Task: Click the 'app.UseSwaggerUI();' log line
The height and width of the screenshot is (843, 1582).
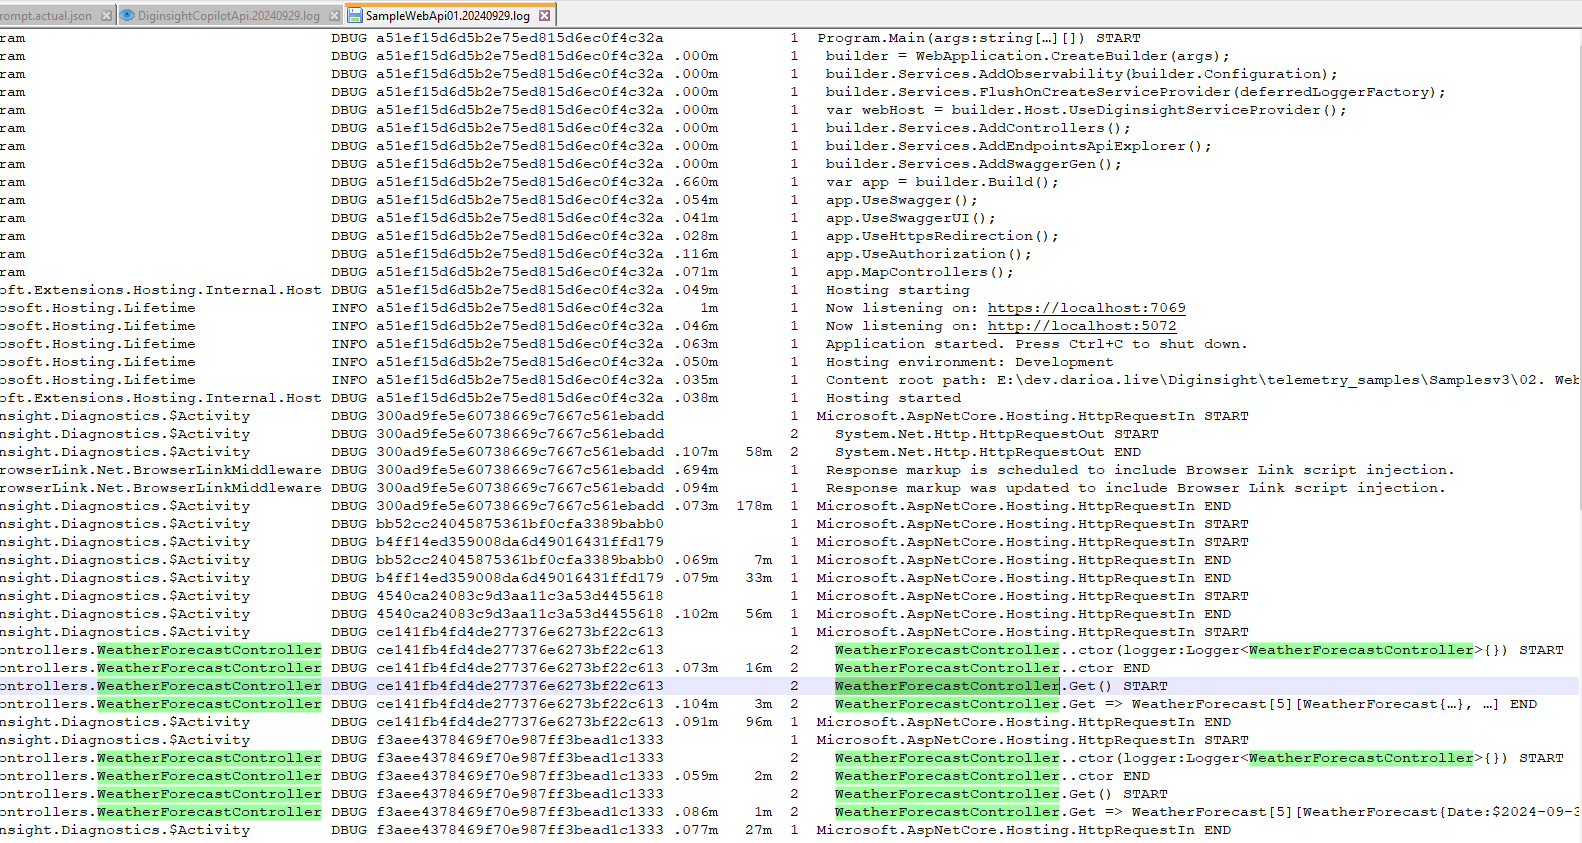Action: [910, 218]
